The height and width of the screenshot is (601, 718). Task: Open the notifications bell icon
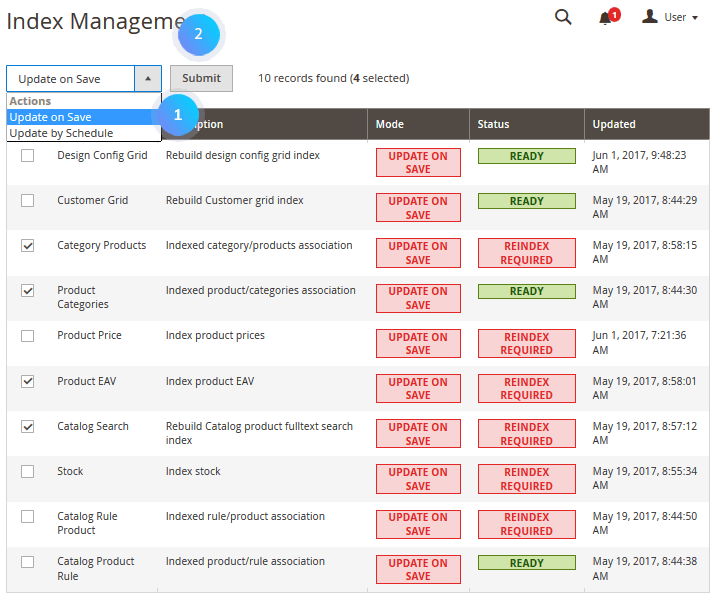605,18
